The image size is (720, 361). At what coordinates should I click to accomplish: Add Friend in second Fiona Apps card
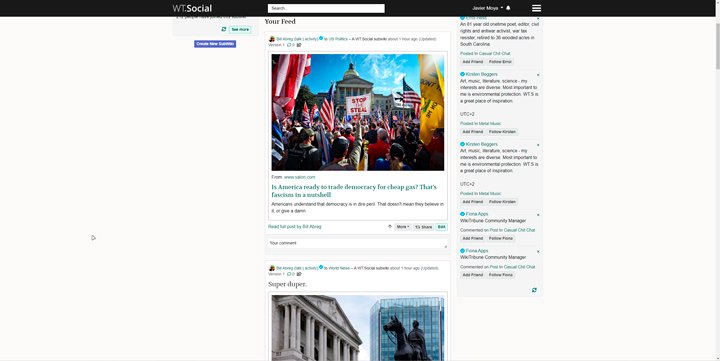(x=472, y=275)
